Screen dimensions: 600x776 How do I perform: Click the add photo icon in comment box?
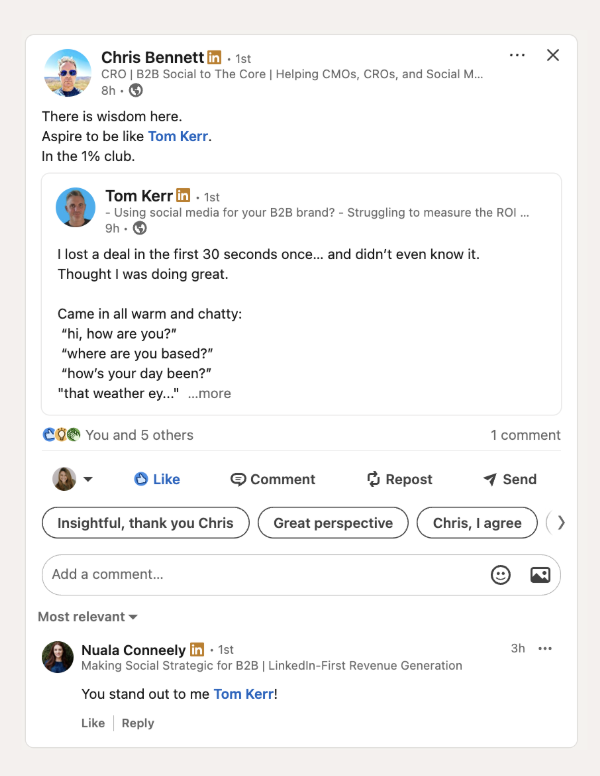(x=540, y=575)
